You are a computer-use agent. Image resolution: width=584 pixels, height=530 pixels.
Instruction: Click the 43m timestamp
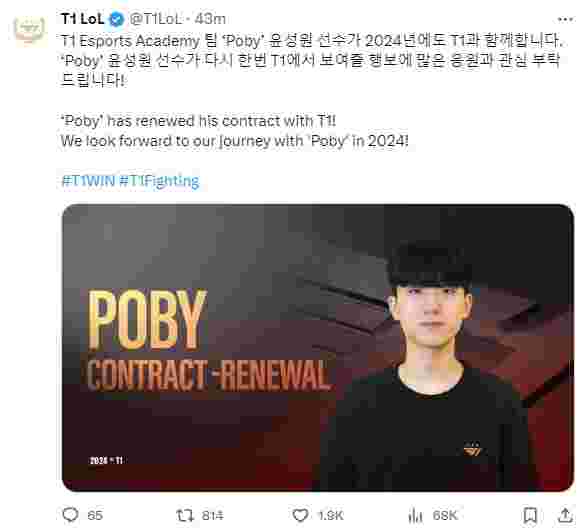210,19
